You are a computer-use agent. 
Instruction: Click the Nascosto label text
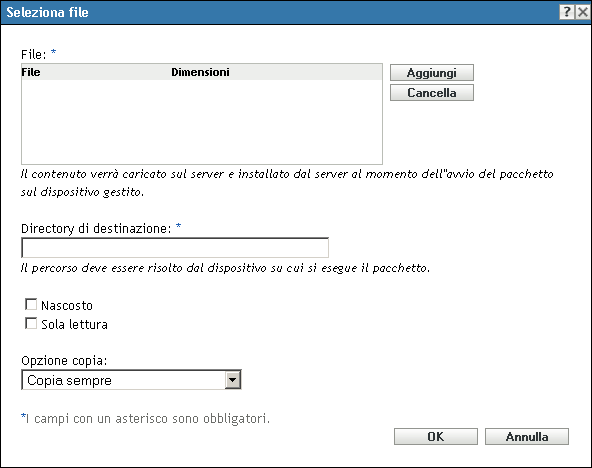tap(67, 305)
